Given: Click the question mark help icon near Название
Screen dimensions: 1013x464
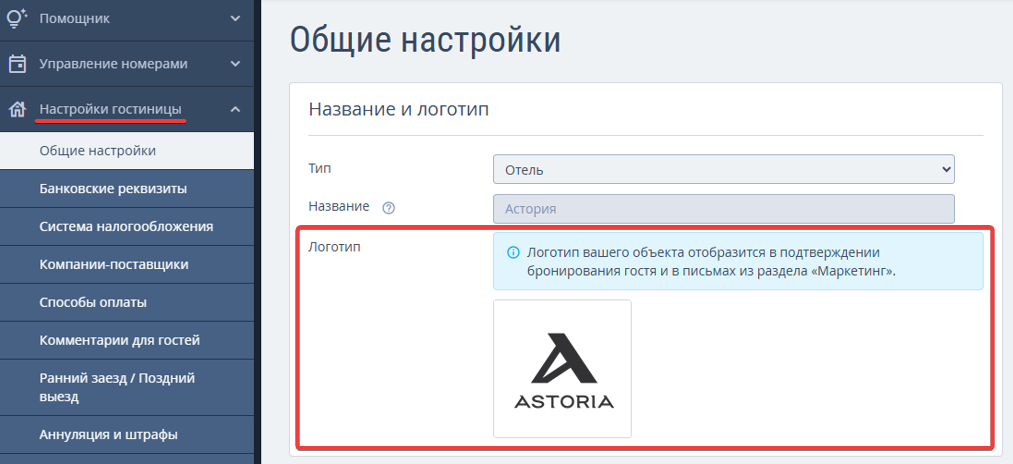Looking at the screenshot, I should (388, 208).
